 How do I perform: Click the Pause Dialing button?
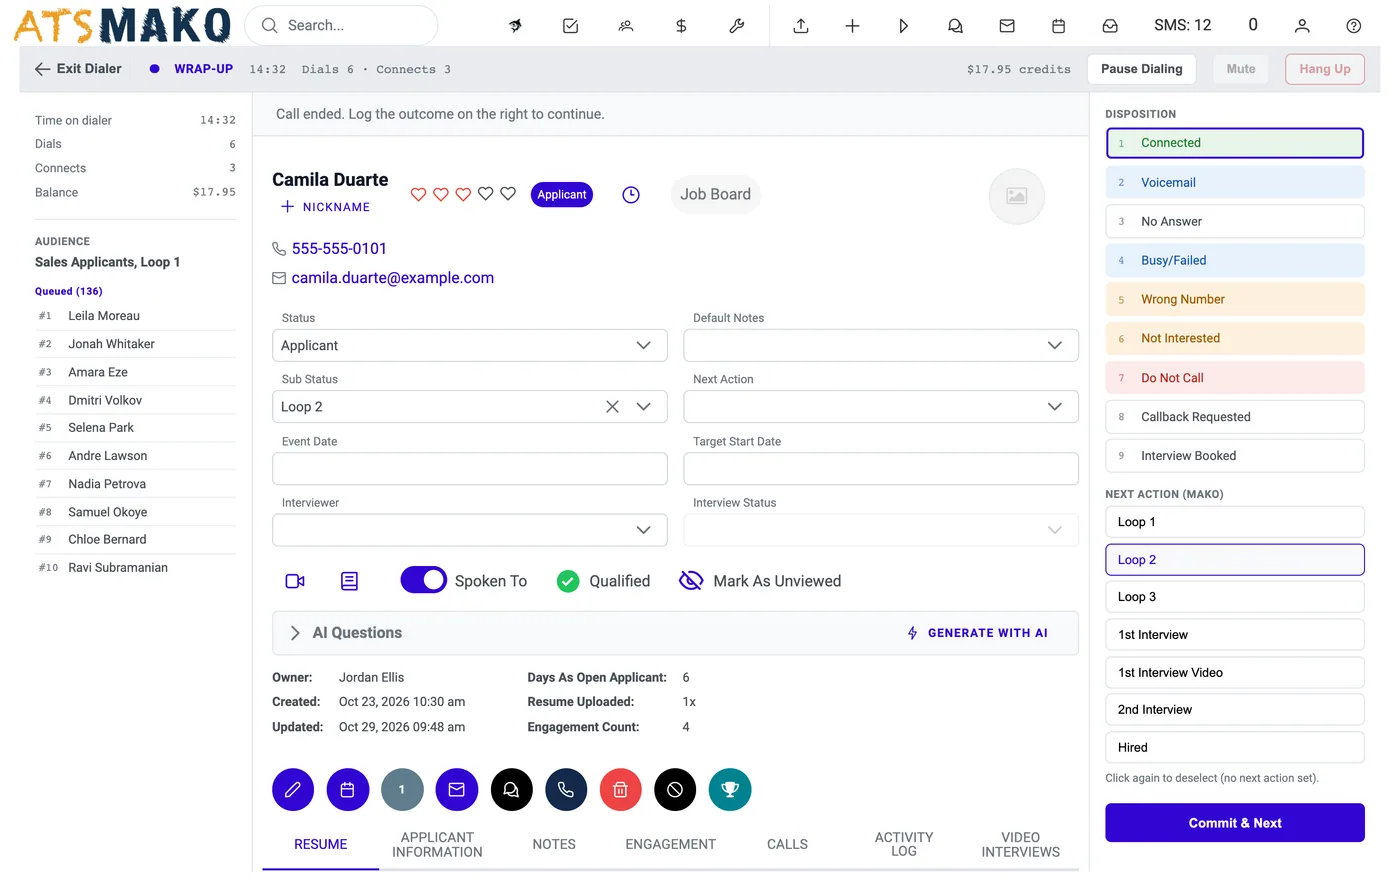(1142, 69)
